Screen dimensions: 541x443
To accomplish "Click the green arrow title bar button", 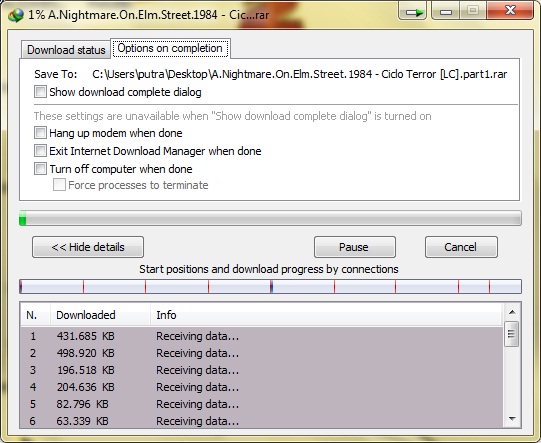I will [x=412, y=12].
